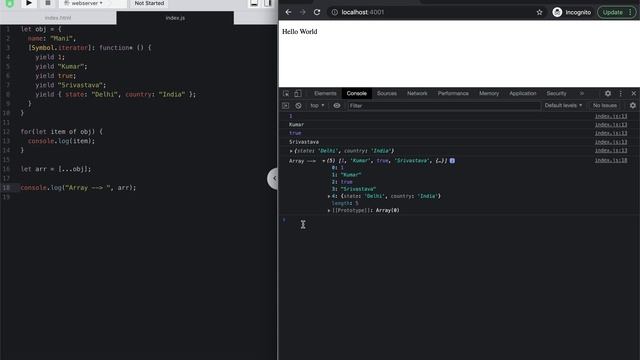Select the 1: "Kumar" array entry
This screenshot has height=360, width=640.
[x=347, y=175]
